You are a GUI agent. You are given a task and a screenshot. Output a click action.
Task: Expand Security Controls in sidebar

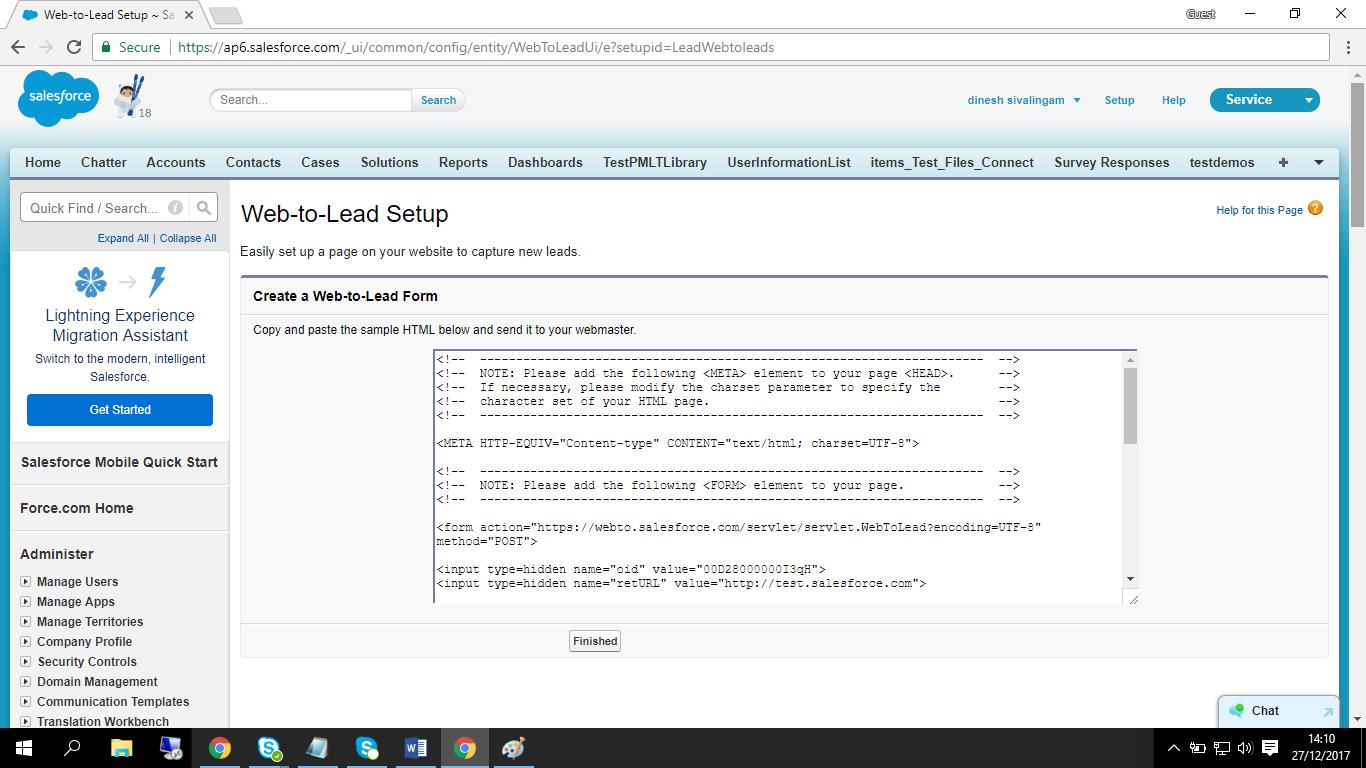[26, 661]
